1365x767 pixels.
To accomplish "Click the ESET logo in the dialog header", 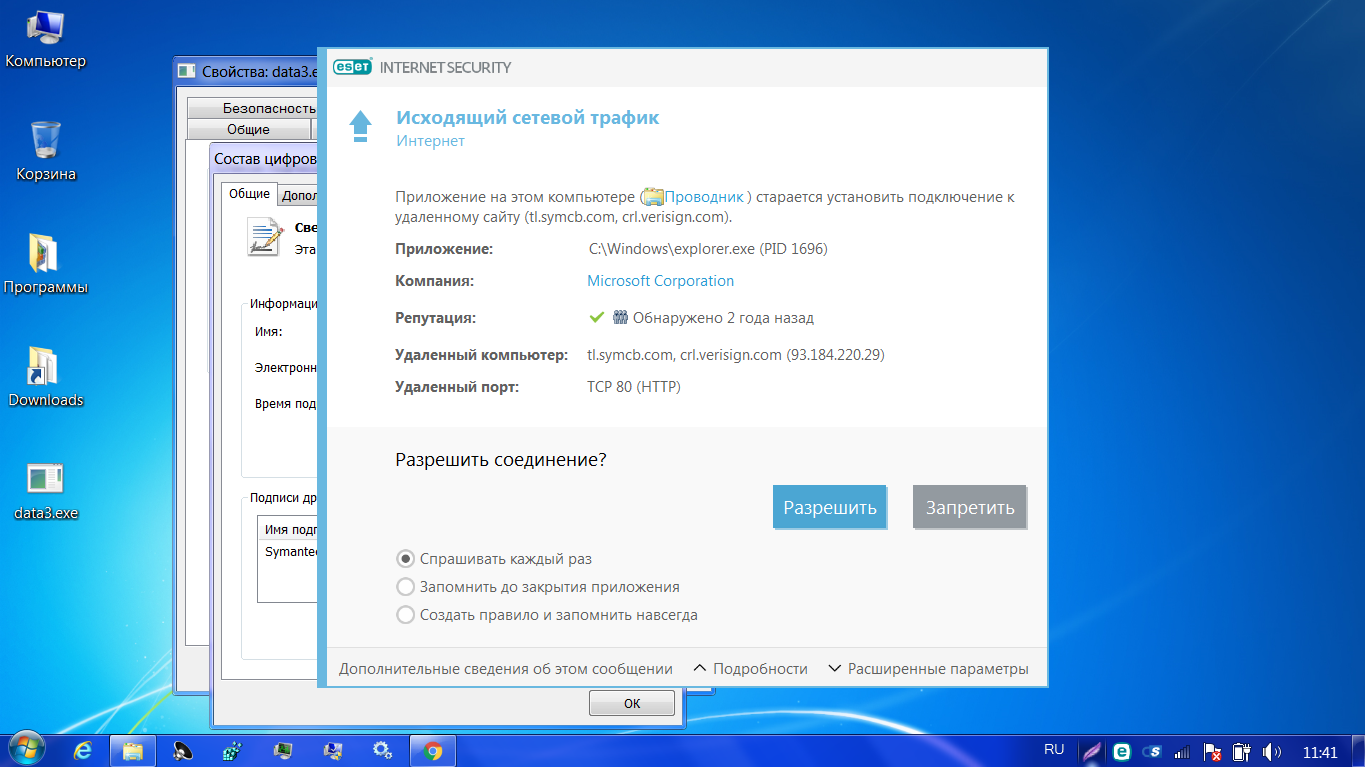I will coord(353,67).
